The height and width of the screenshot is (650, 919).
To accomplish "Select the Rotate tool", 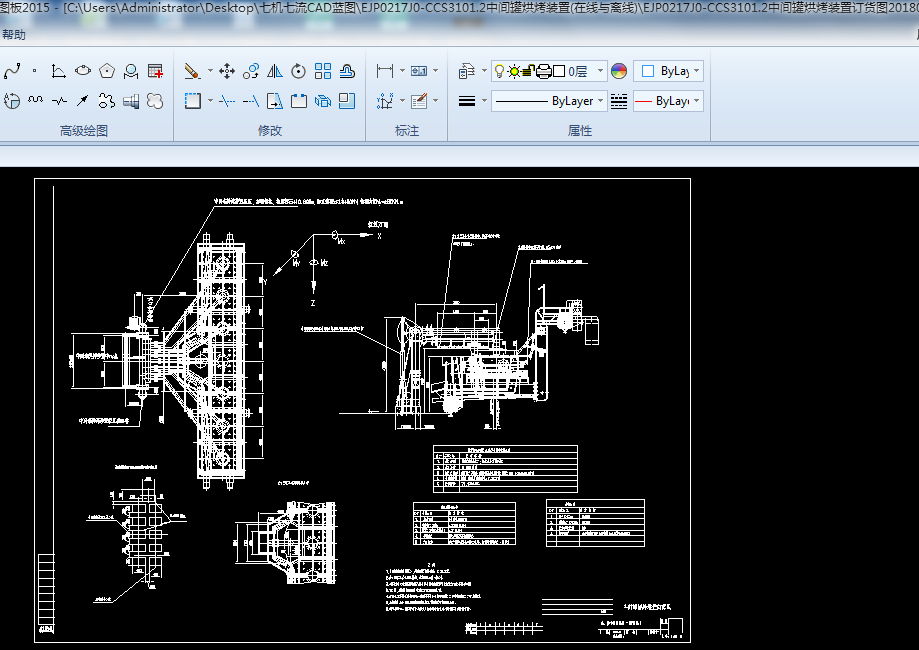I will (x=299, y=71).
